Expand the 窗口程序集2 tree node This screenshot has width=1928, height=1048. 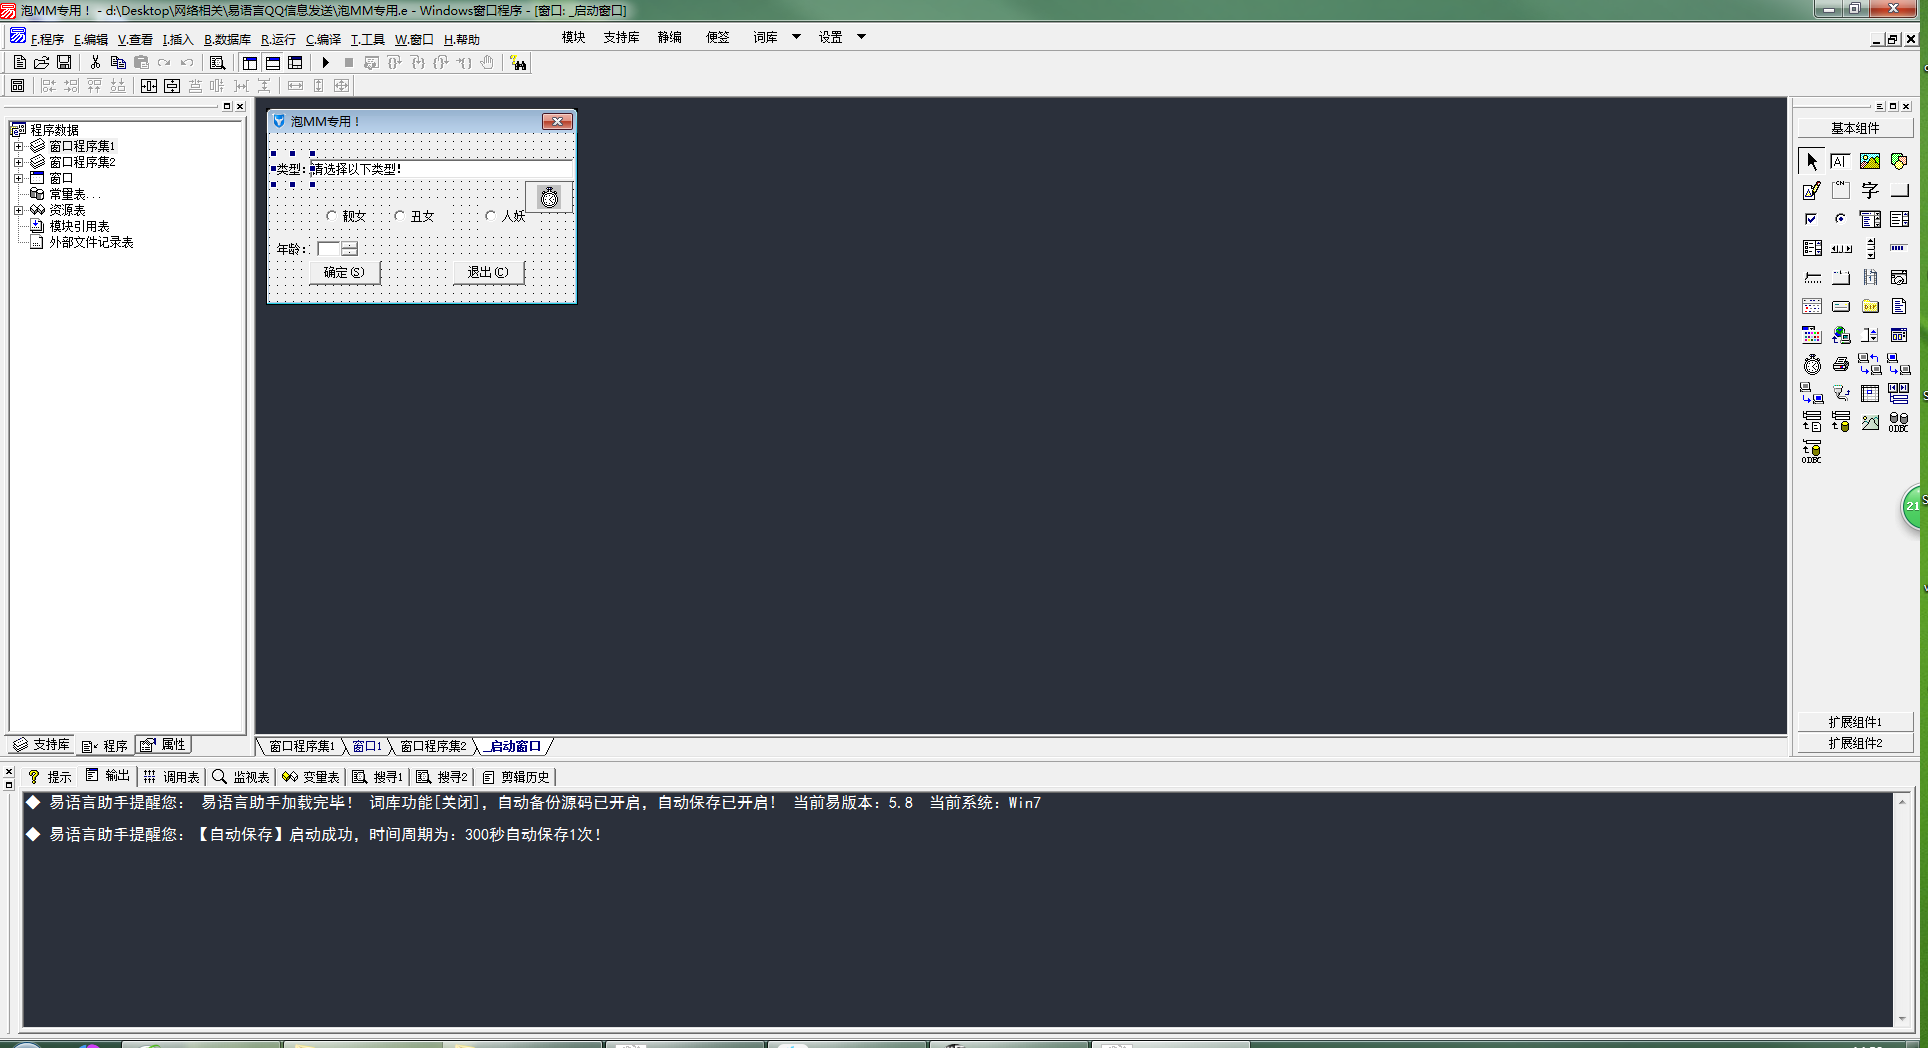click(x=18, y=162)
